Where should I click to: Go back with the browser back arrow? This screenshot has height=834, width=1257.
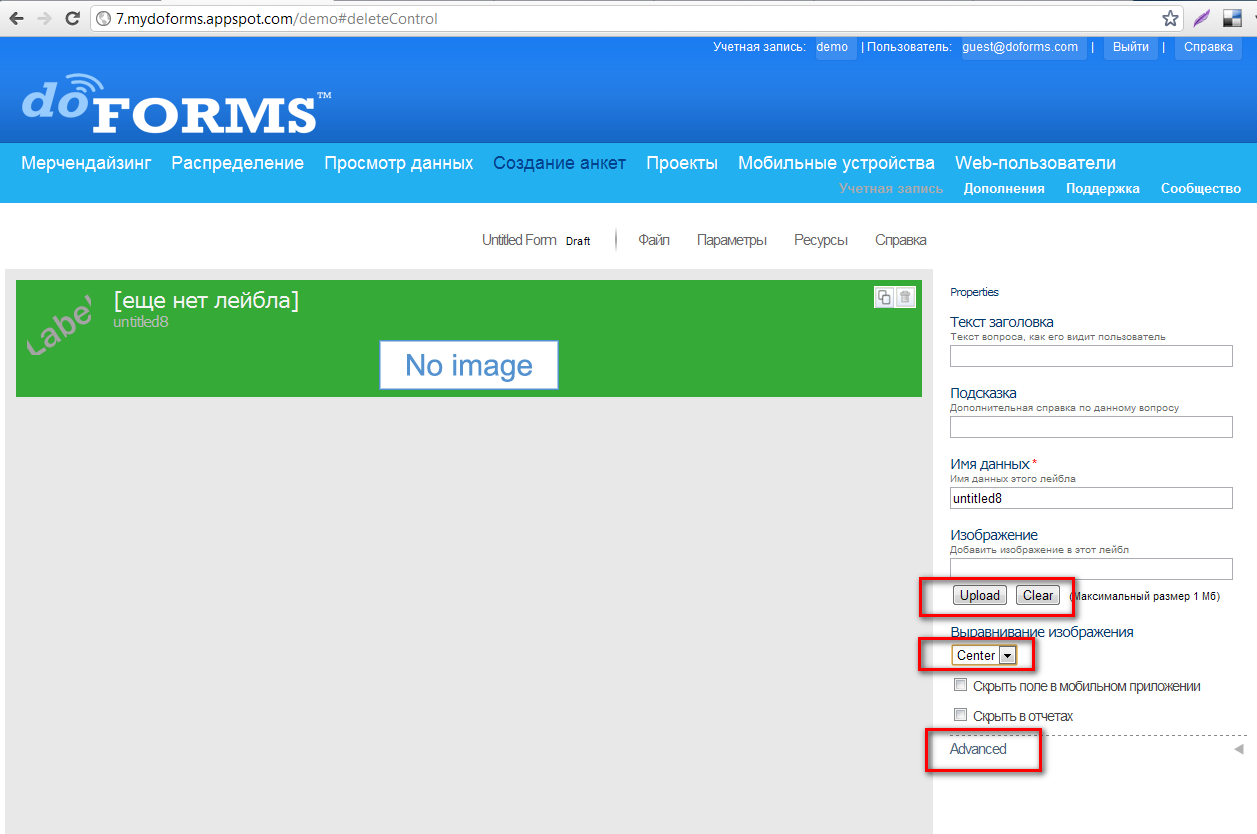[x=17, y=19]
